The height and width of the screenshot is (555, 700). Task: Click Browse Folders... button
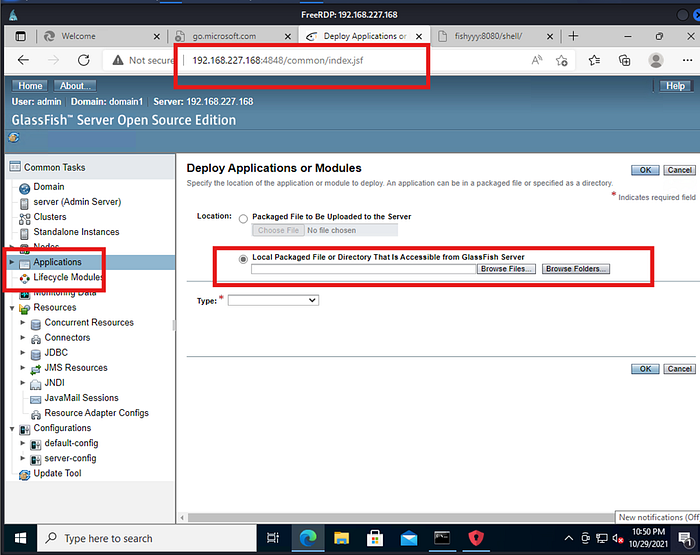point(576,269)
